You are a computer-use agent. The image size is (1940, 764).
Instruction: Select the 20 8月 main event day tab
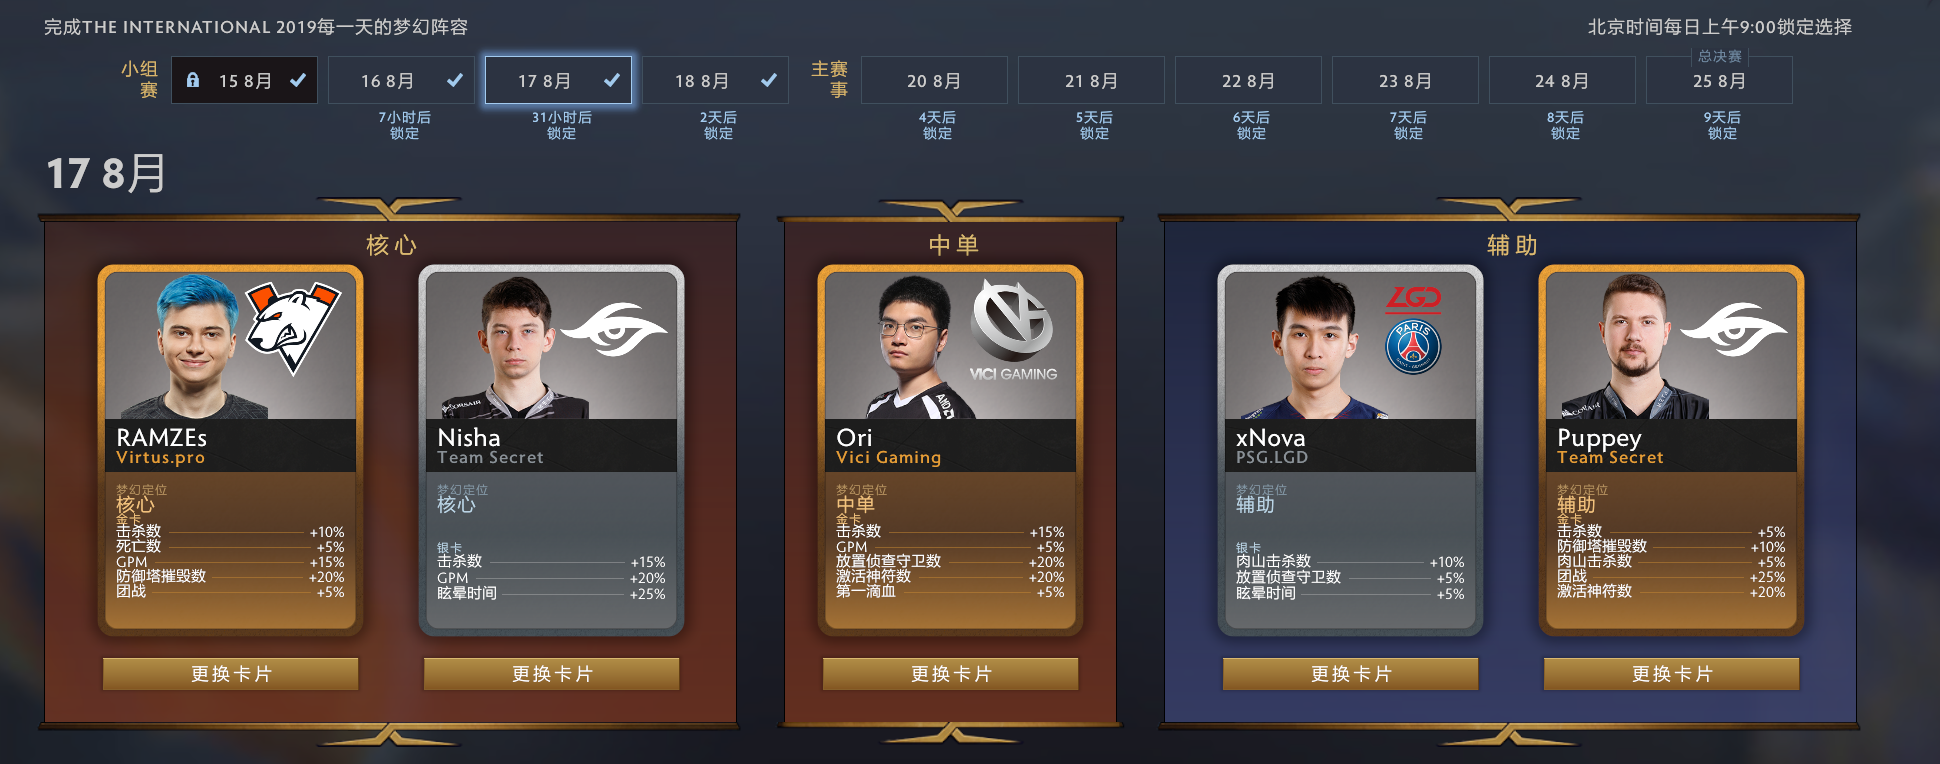934,80
